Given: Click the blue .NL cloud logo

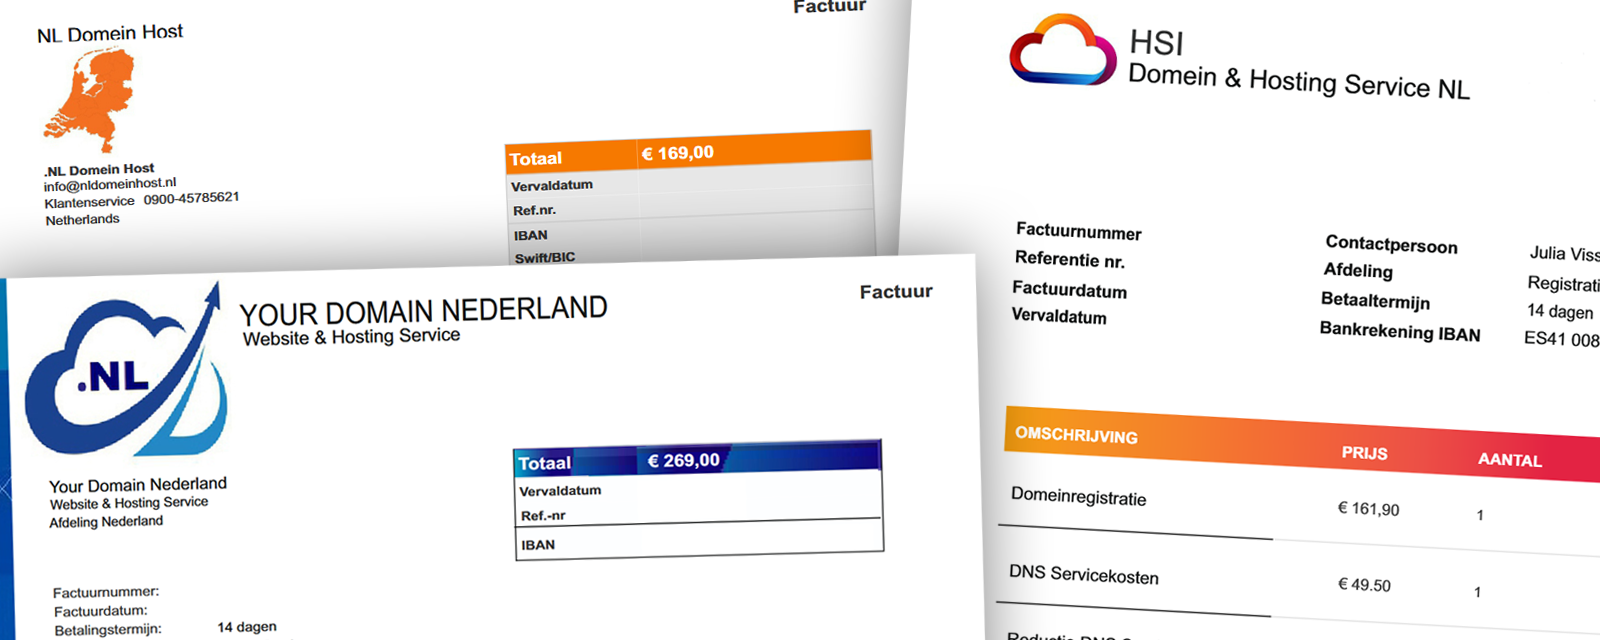Looking at the screenshot, I should pyautogui.click(x=125, y=372).
